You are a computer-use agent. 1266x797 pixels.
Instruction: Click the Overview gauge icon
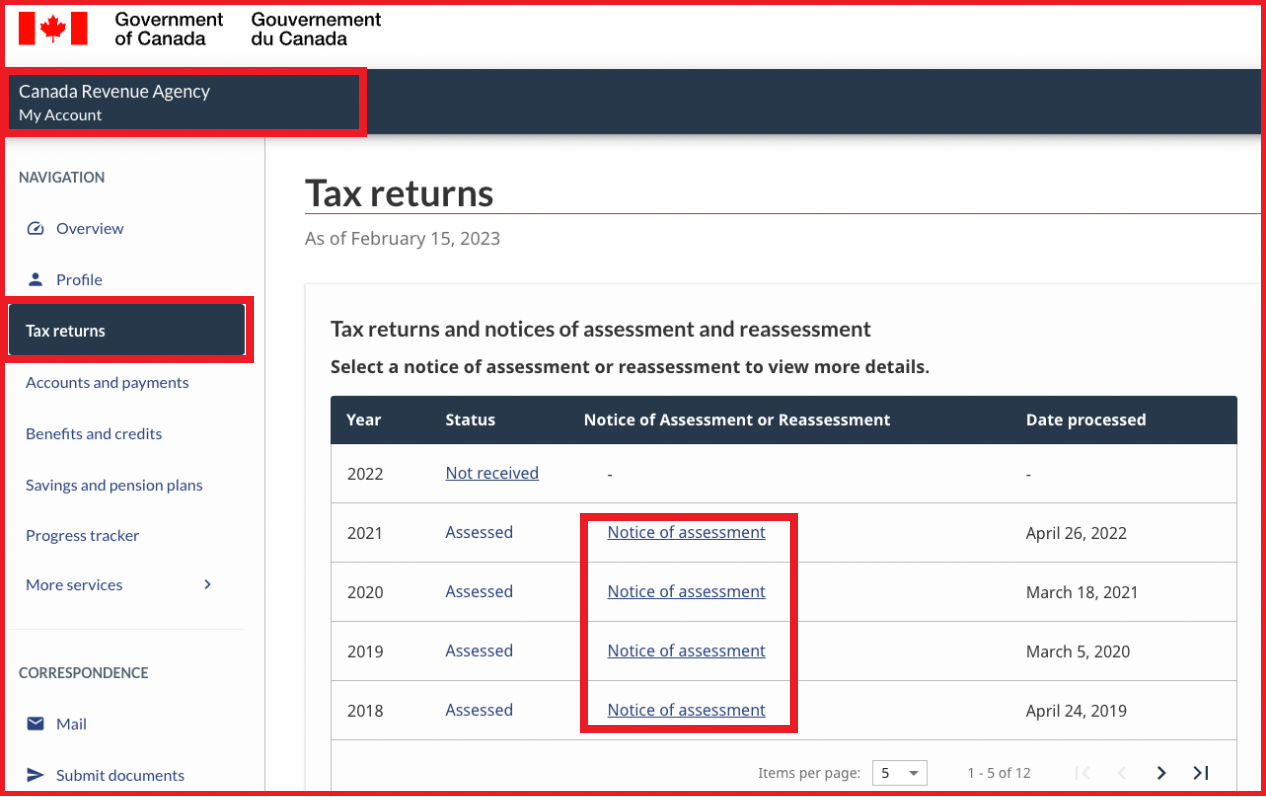pos(36,228)
